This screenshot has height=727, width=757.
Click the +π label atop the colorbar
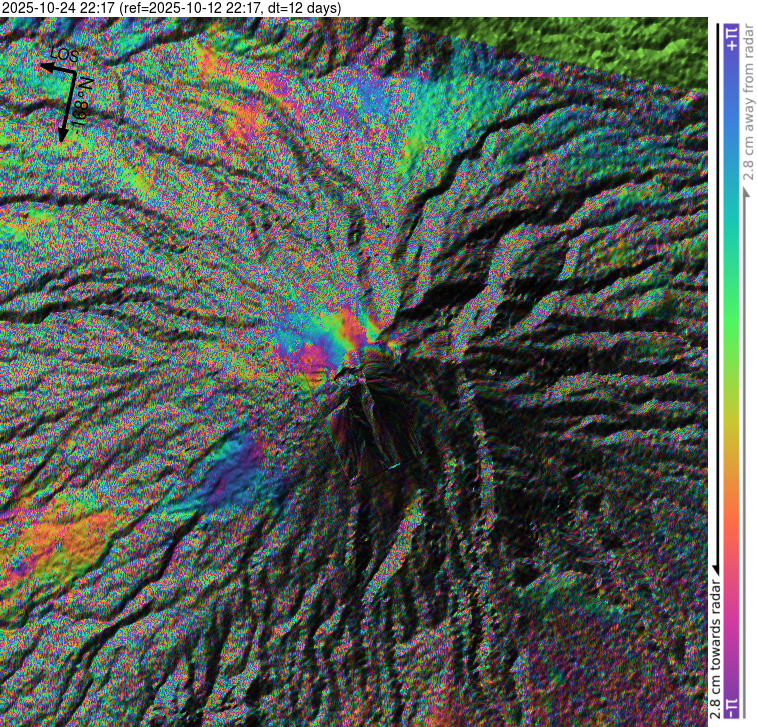[731, 33]
